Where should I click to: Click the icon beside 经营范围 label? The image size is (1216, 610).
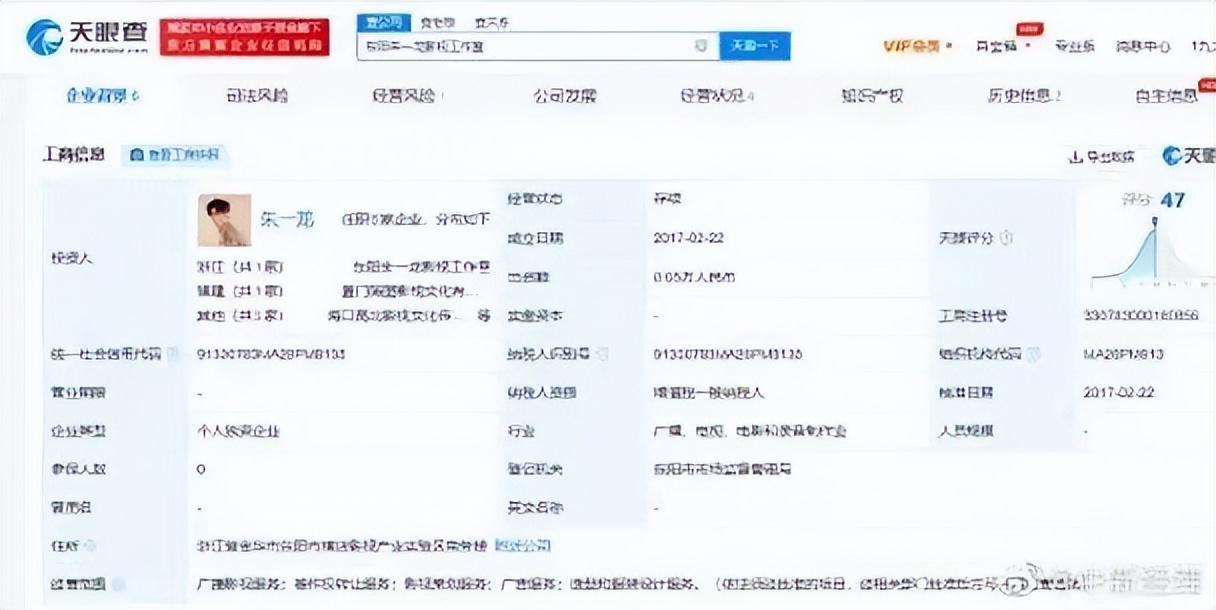coord(118,584)
